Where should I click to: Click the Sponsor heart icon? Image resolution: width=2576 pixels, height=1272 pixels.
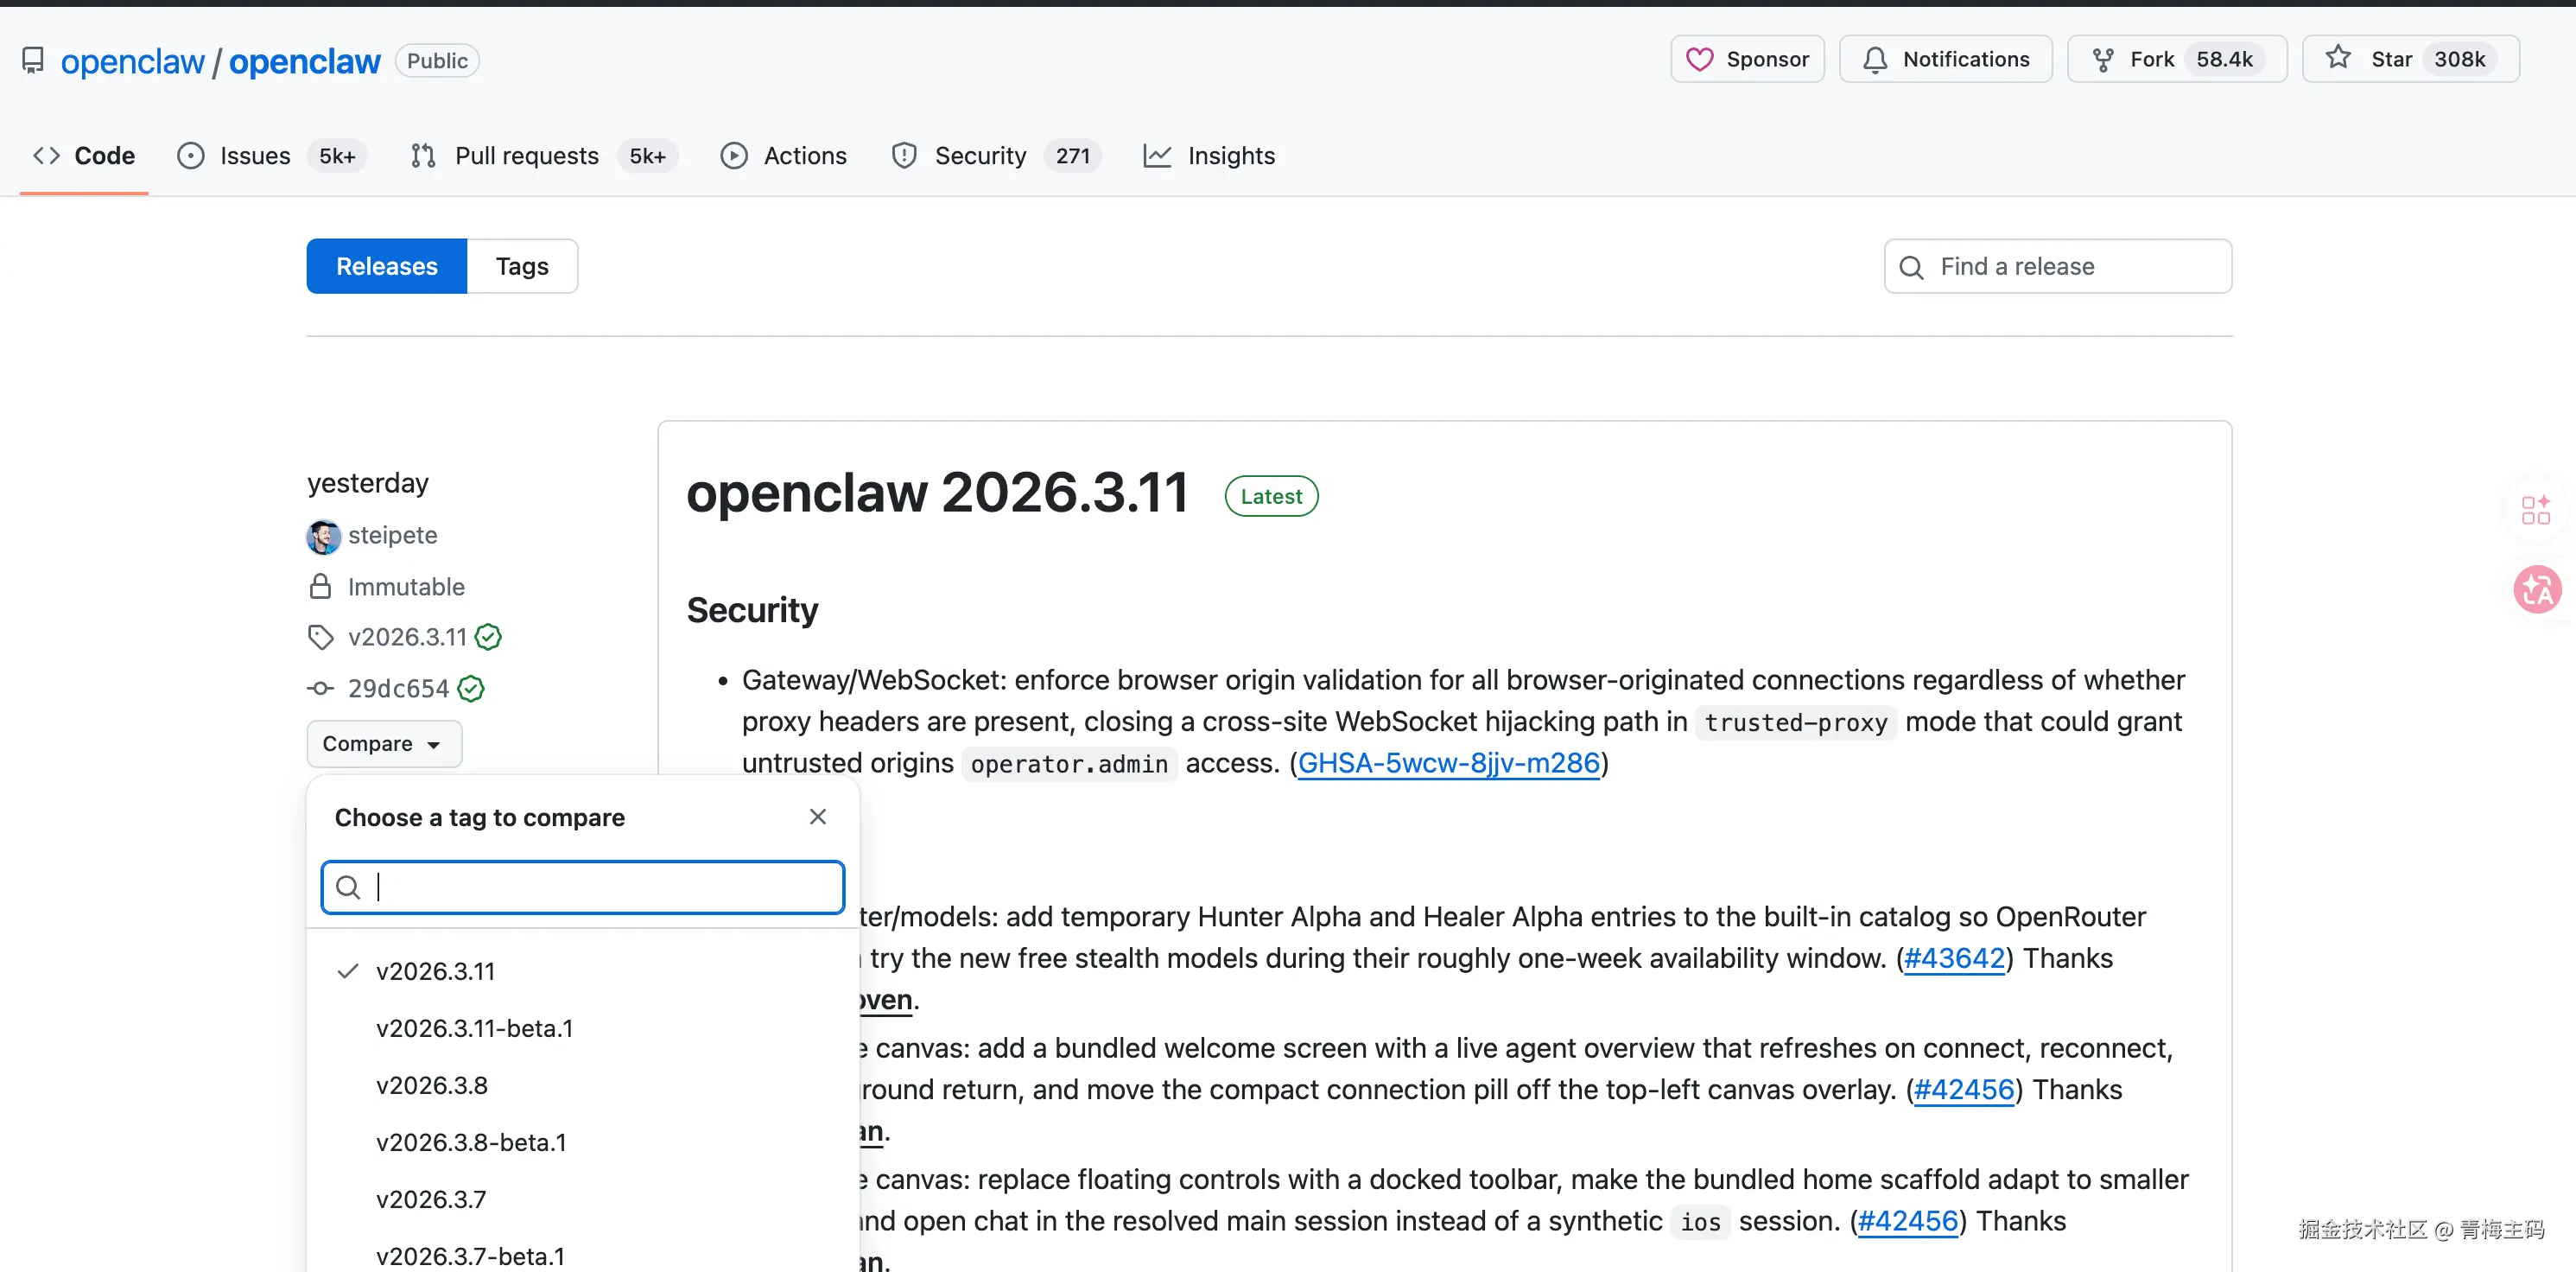[1699, 60]
